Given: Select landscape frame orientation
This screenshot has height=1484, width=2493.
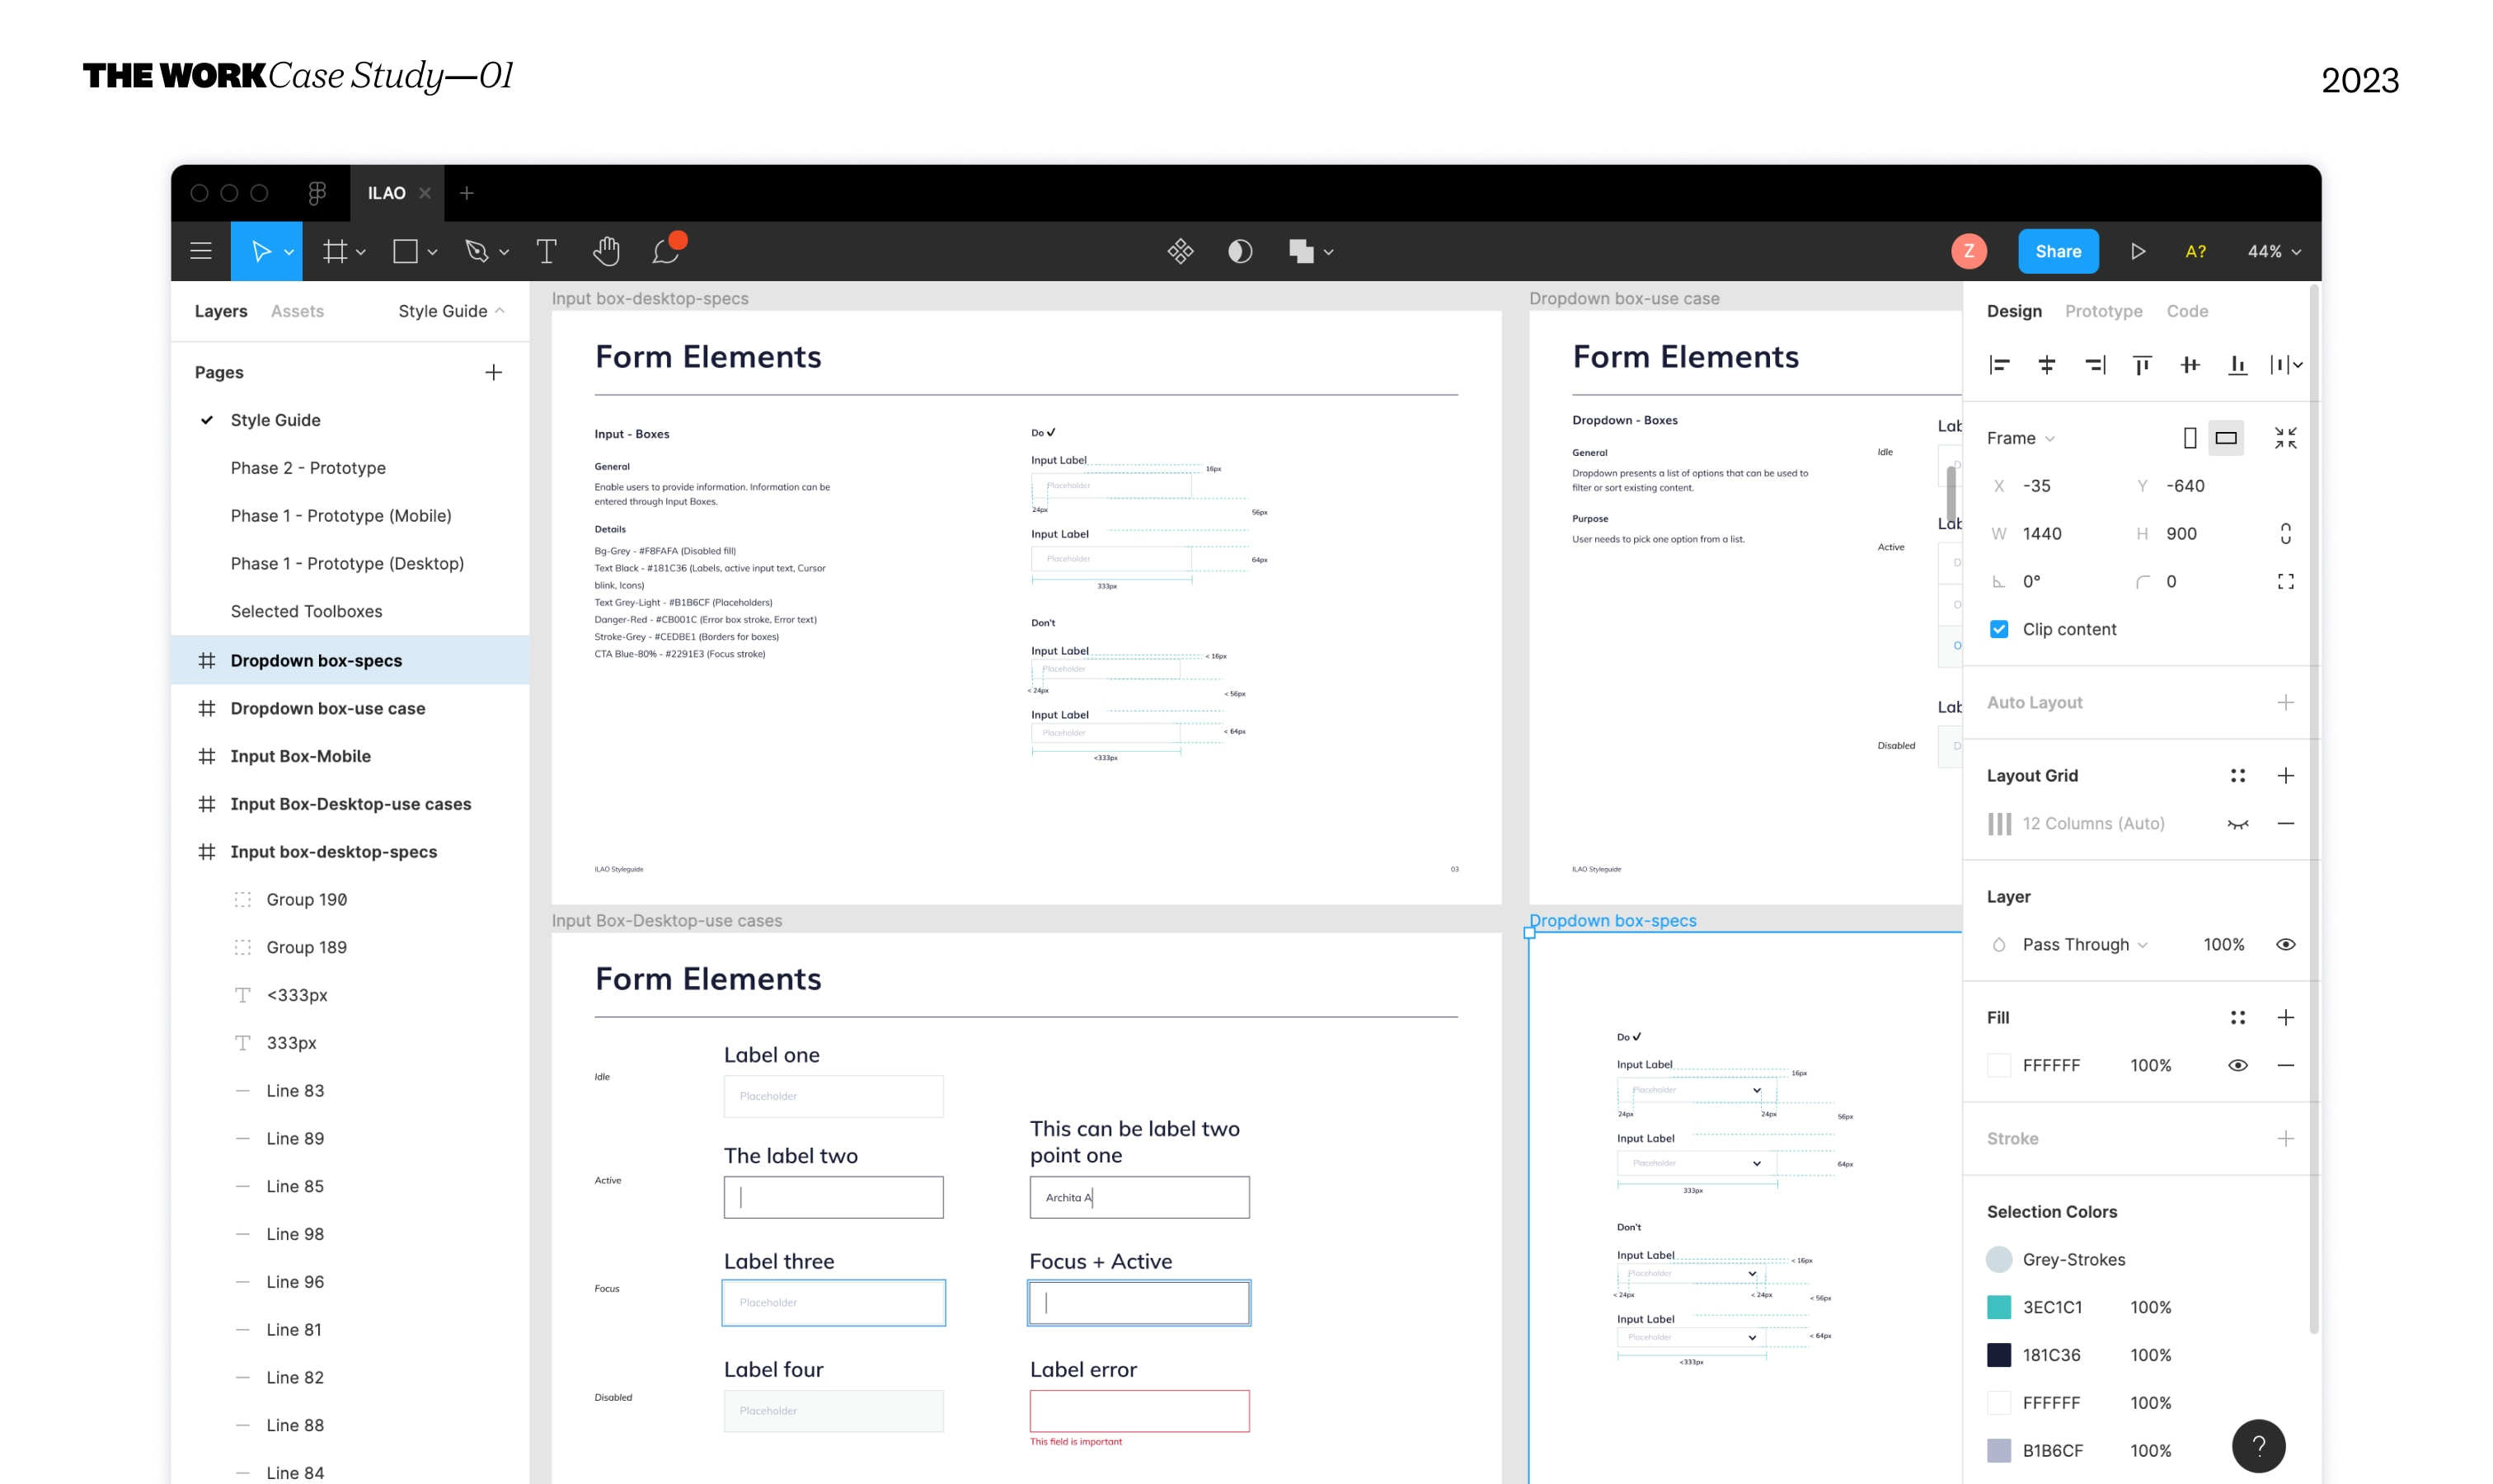Looking at the screenshot, I should [2225, 438].
